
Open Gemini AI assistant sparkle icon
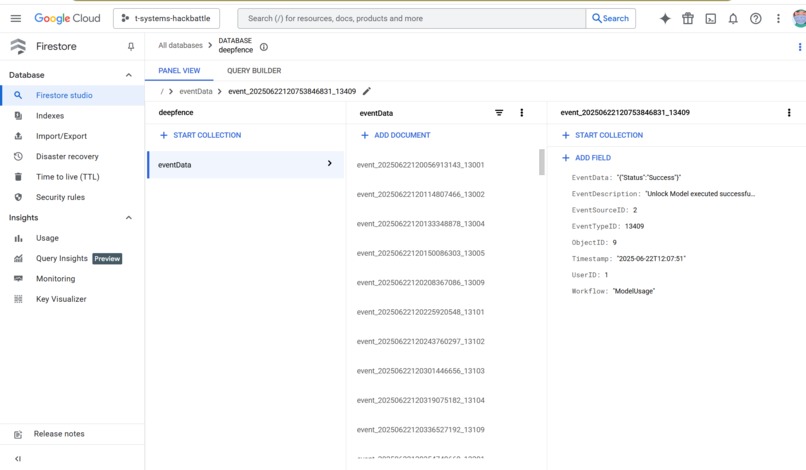665,19
